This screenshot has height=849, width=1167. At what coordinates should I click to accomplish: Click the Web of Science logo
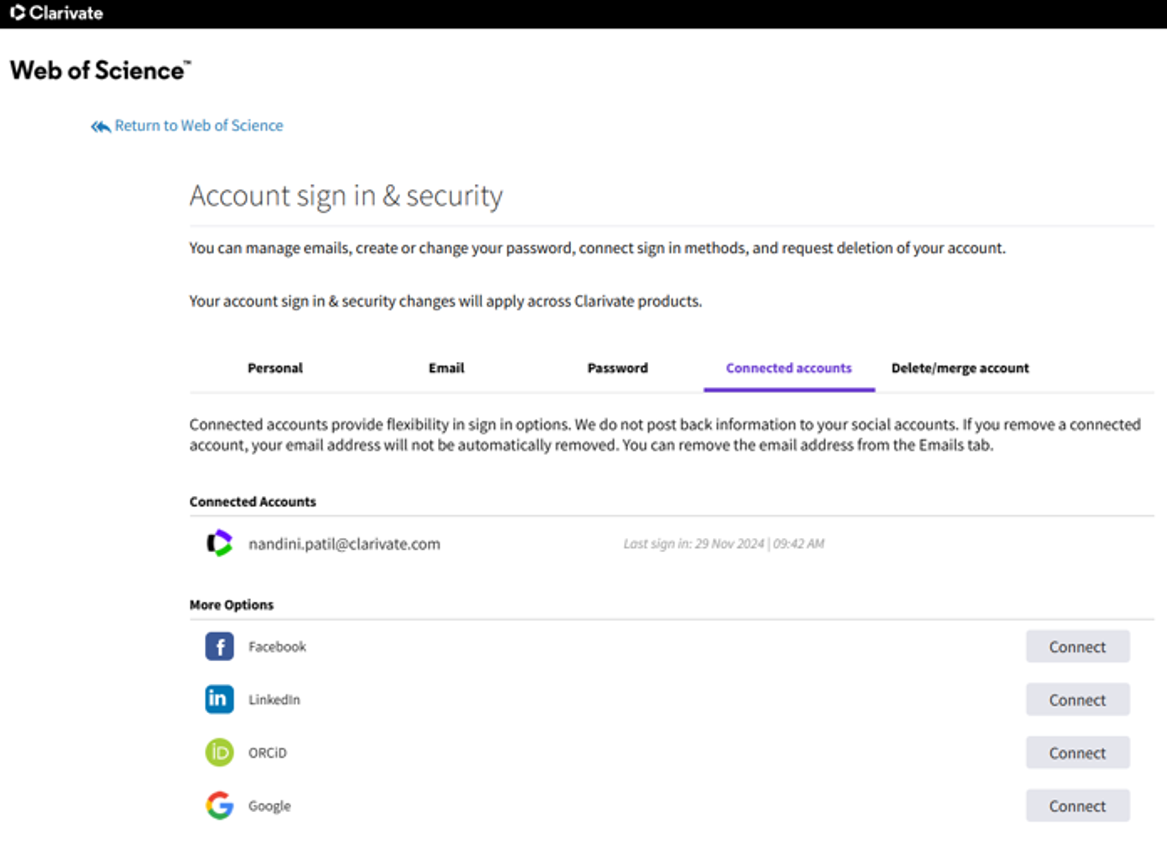99,70
